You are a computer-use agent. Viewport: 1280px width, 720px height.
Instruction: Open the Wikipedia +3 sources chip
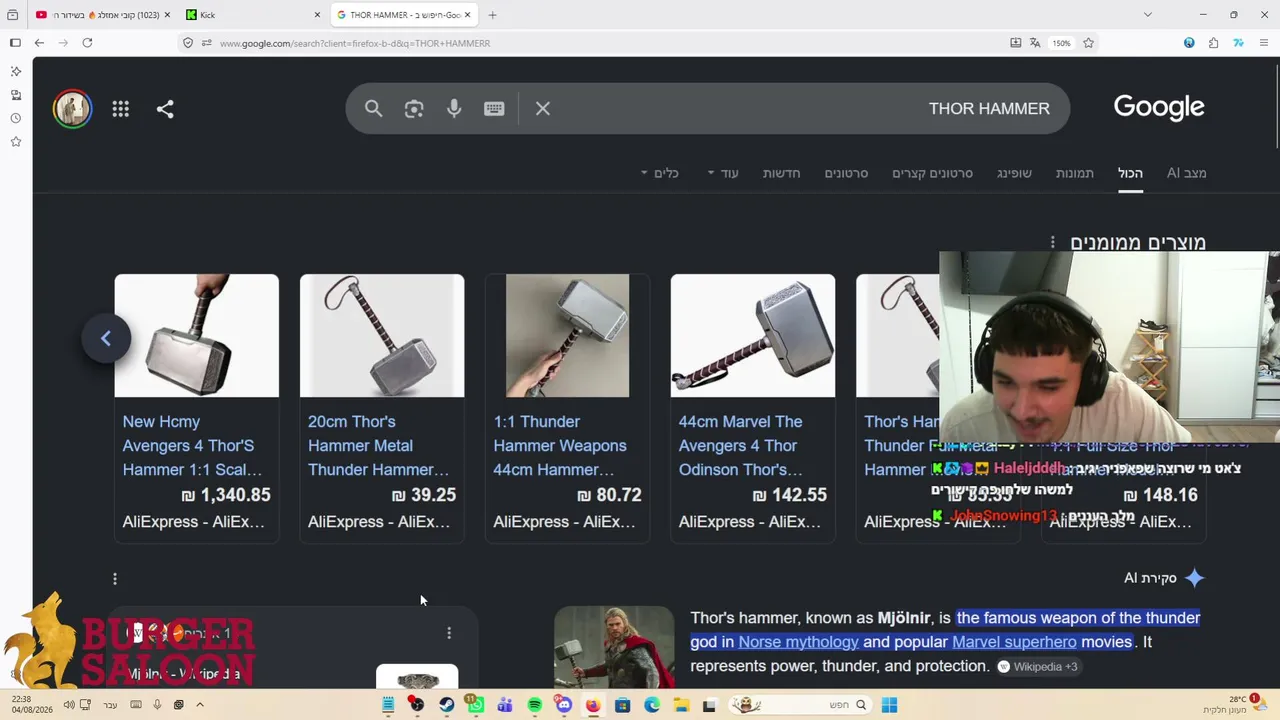1037,667
